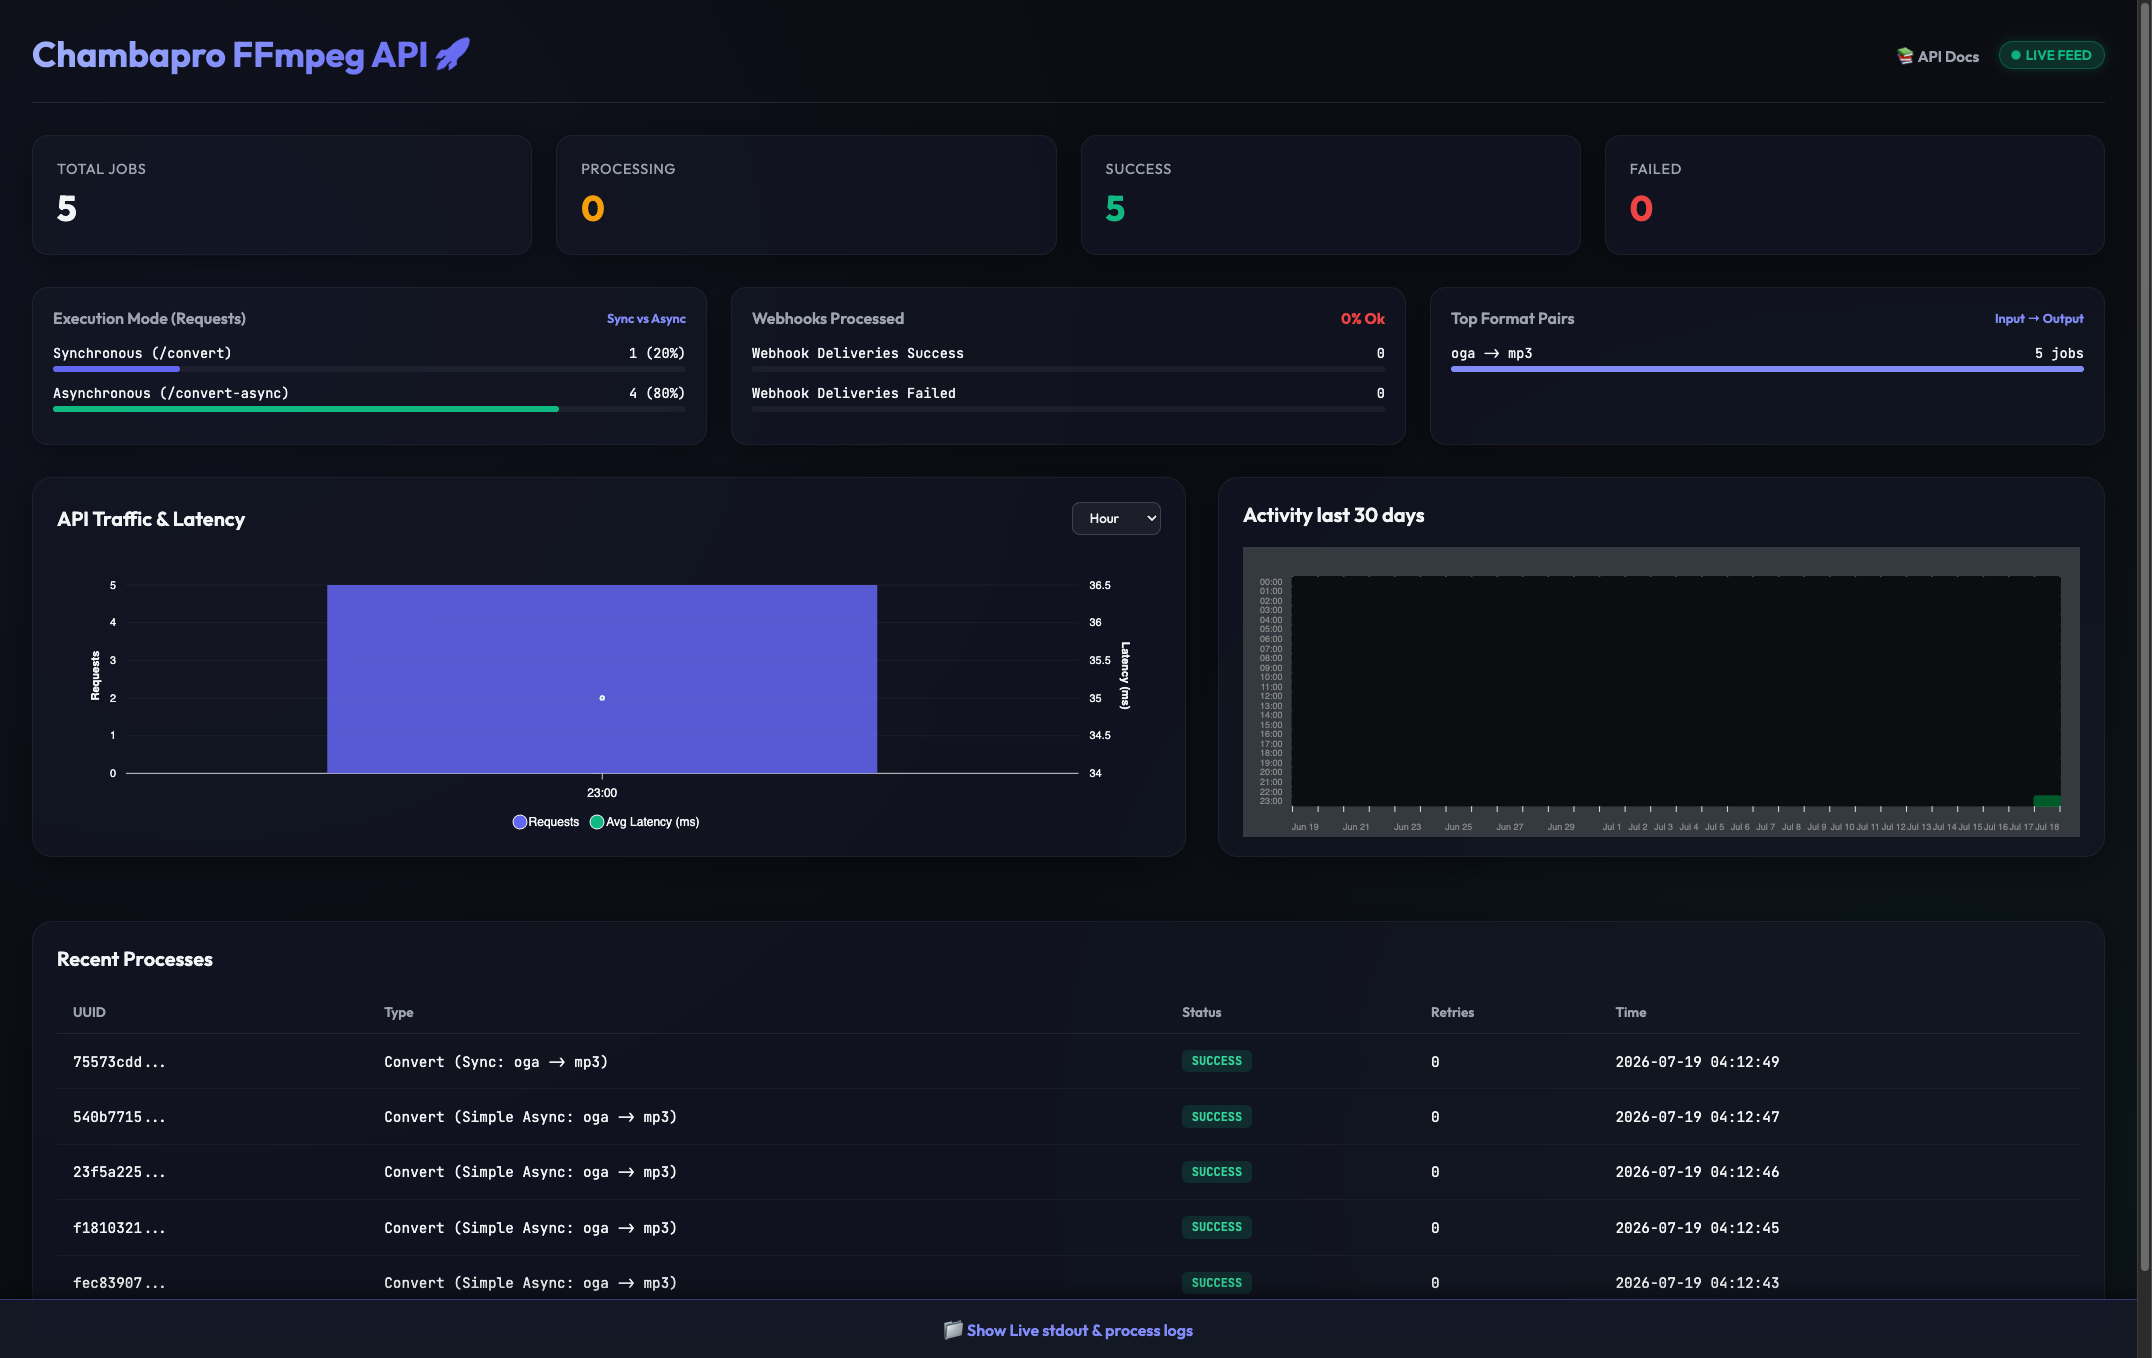Click the Sync vs Async label
This screenshot has height=1358, width=2152.
[x=646, y=319]
